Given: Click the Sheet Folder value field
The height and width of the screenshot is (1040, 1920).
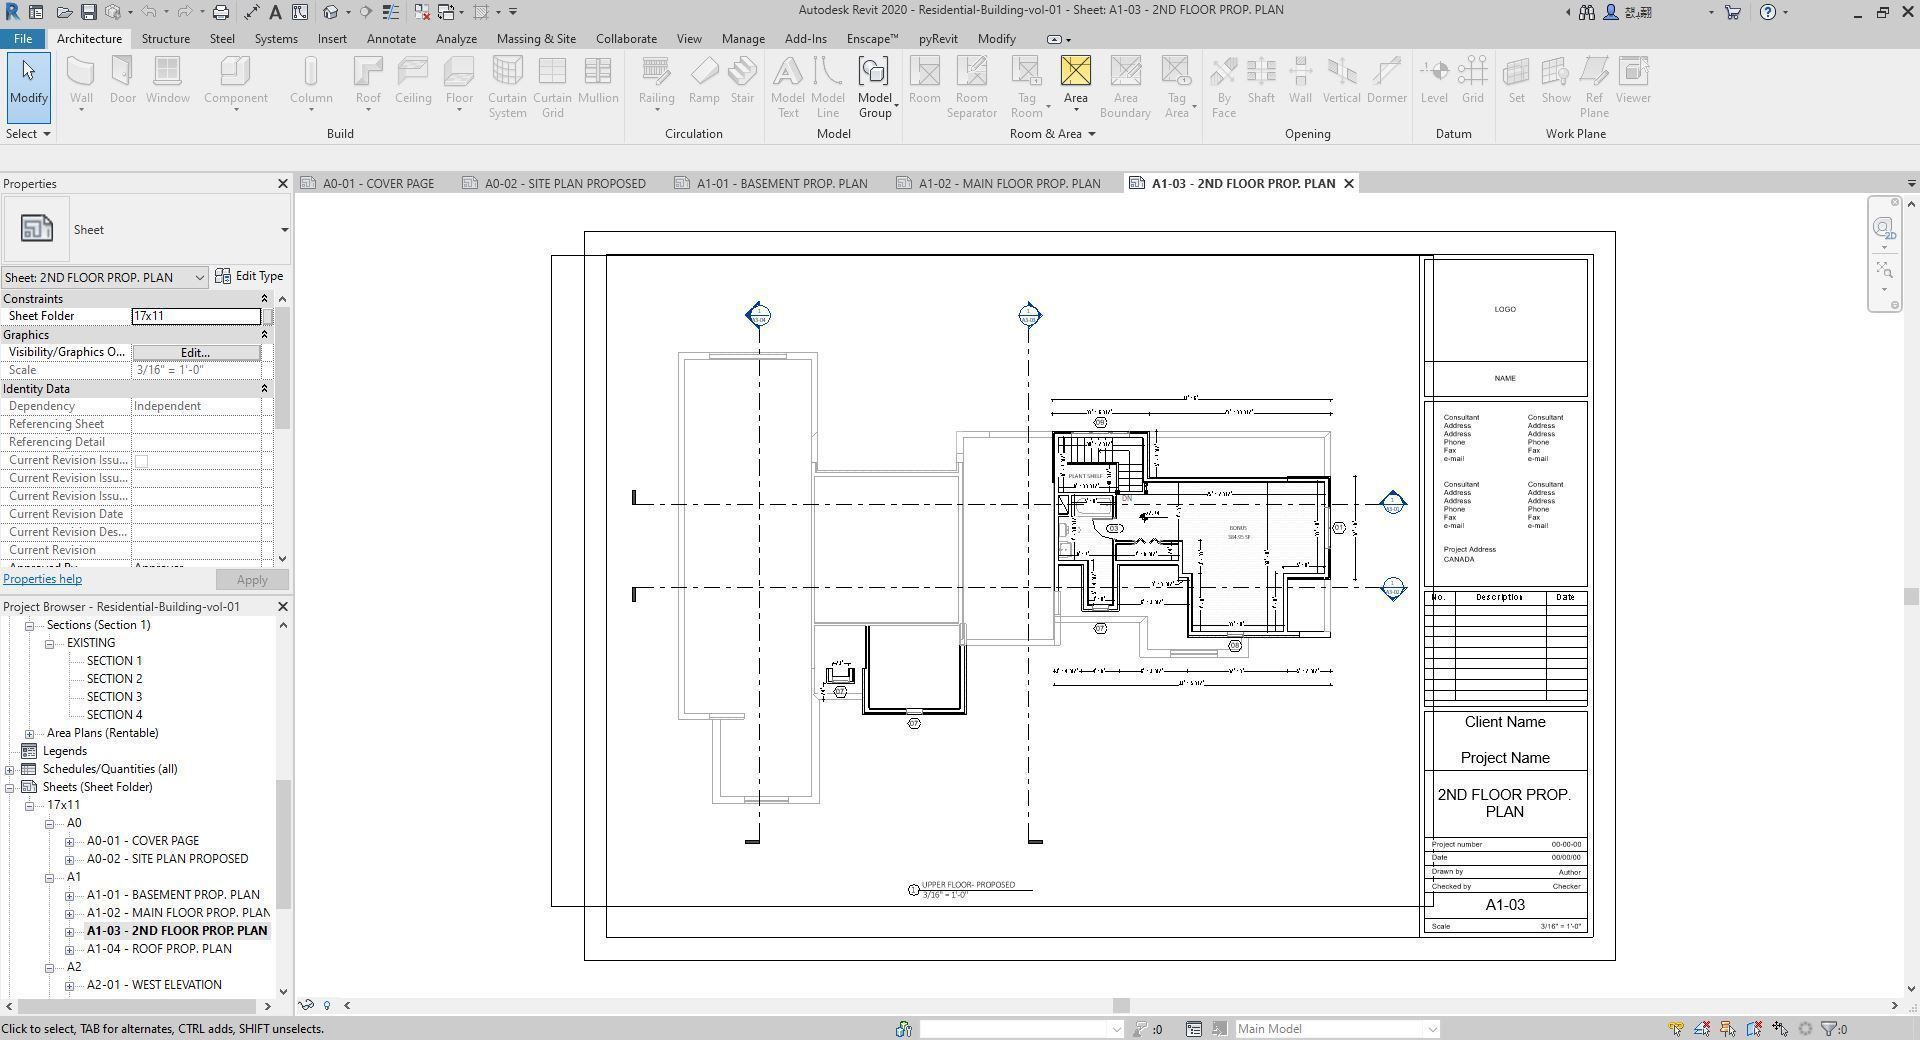Looking at the screenshot, I should tap(196, 316).
